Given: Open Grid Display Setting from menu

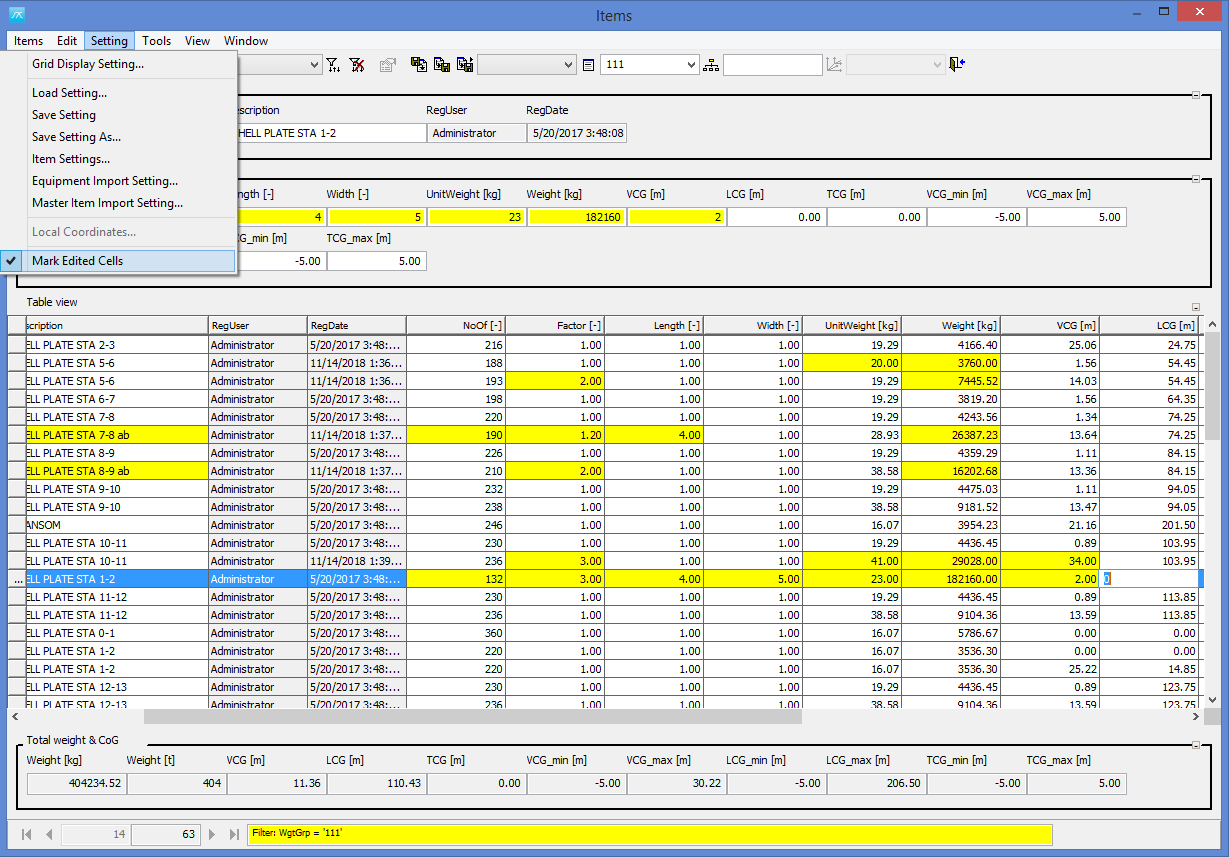Looking at the screenshot, I should pyautogui.click(x=88, y=64).
